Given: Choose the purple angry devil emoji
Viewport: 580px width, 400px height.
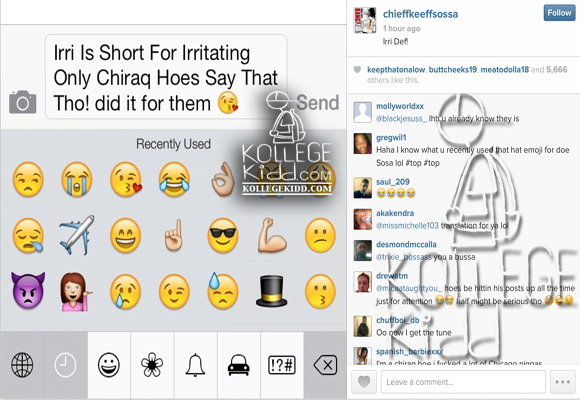Looking at the screenshot, I should click(x=28, y=291).
